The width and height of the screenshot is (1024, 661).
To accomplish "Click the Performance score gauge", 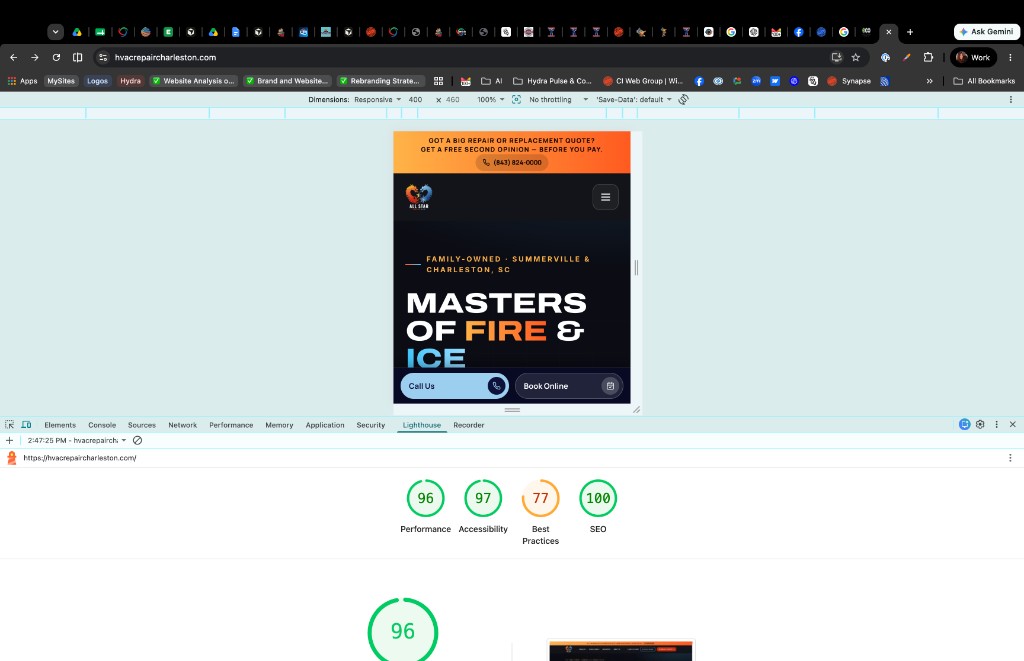I will pyautogui.click(x=426, y=498).
